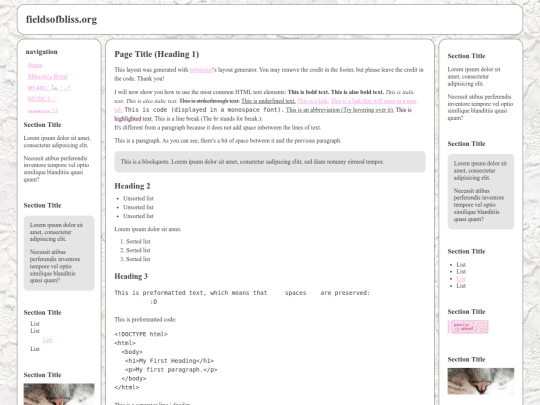Click the '<!DOCTYPE html>' code line

click(x=141, y=334)
